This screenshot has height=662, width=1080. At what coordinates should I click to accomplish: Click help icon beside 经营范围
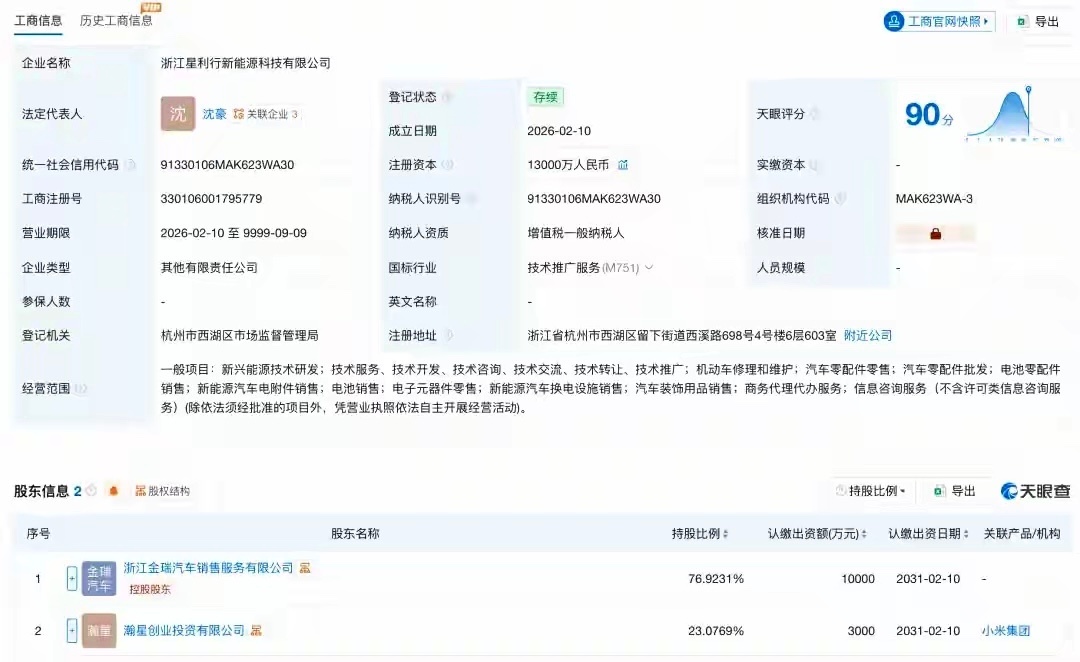click(x=81, y=389)
